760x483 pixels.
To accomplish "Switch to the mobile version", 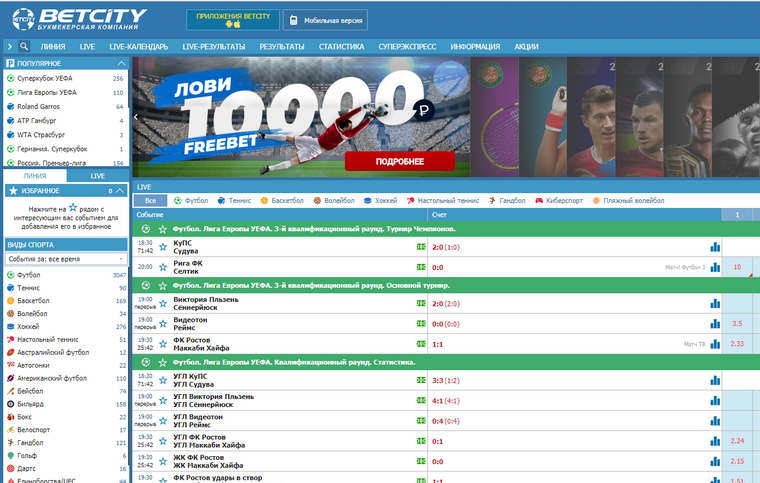I will pyautogui.click(x=325, y=20).
